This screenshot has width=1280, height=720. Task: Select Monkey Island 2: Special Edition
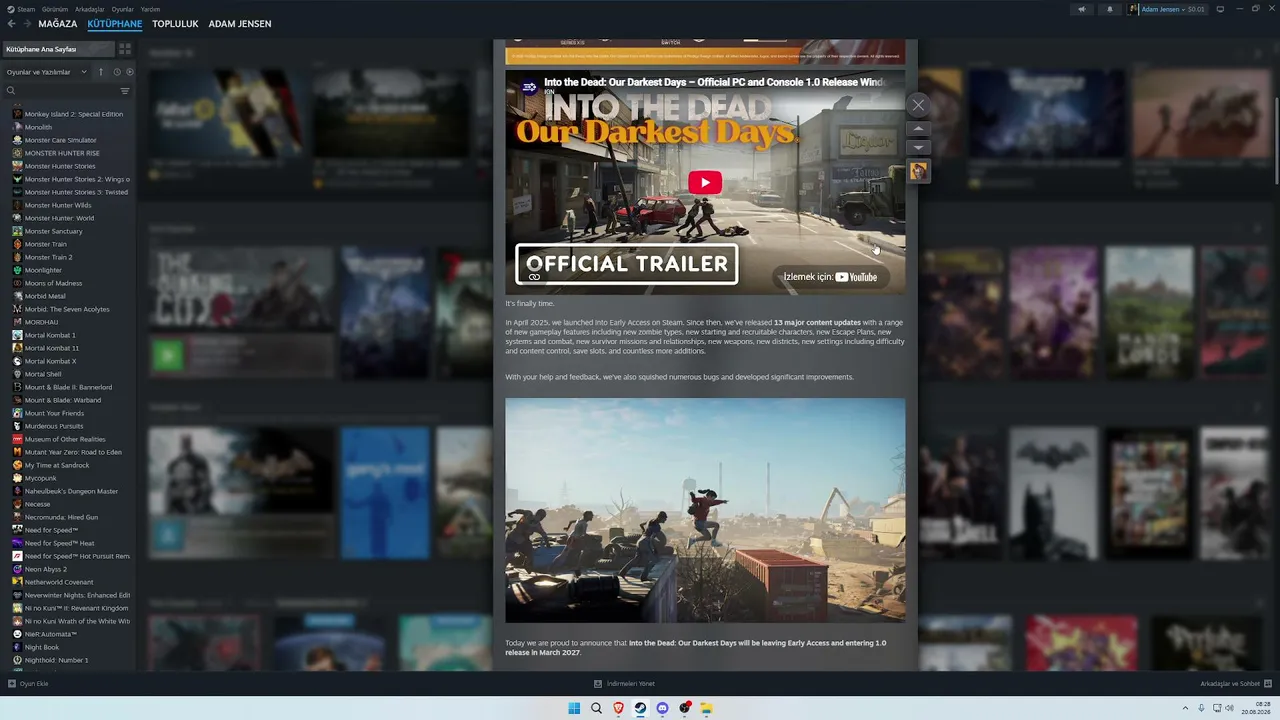[73, 114]
